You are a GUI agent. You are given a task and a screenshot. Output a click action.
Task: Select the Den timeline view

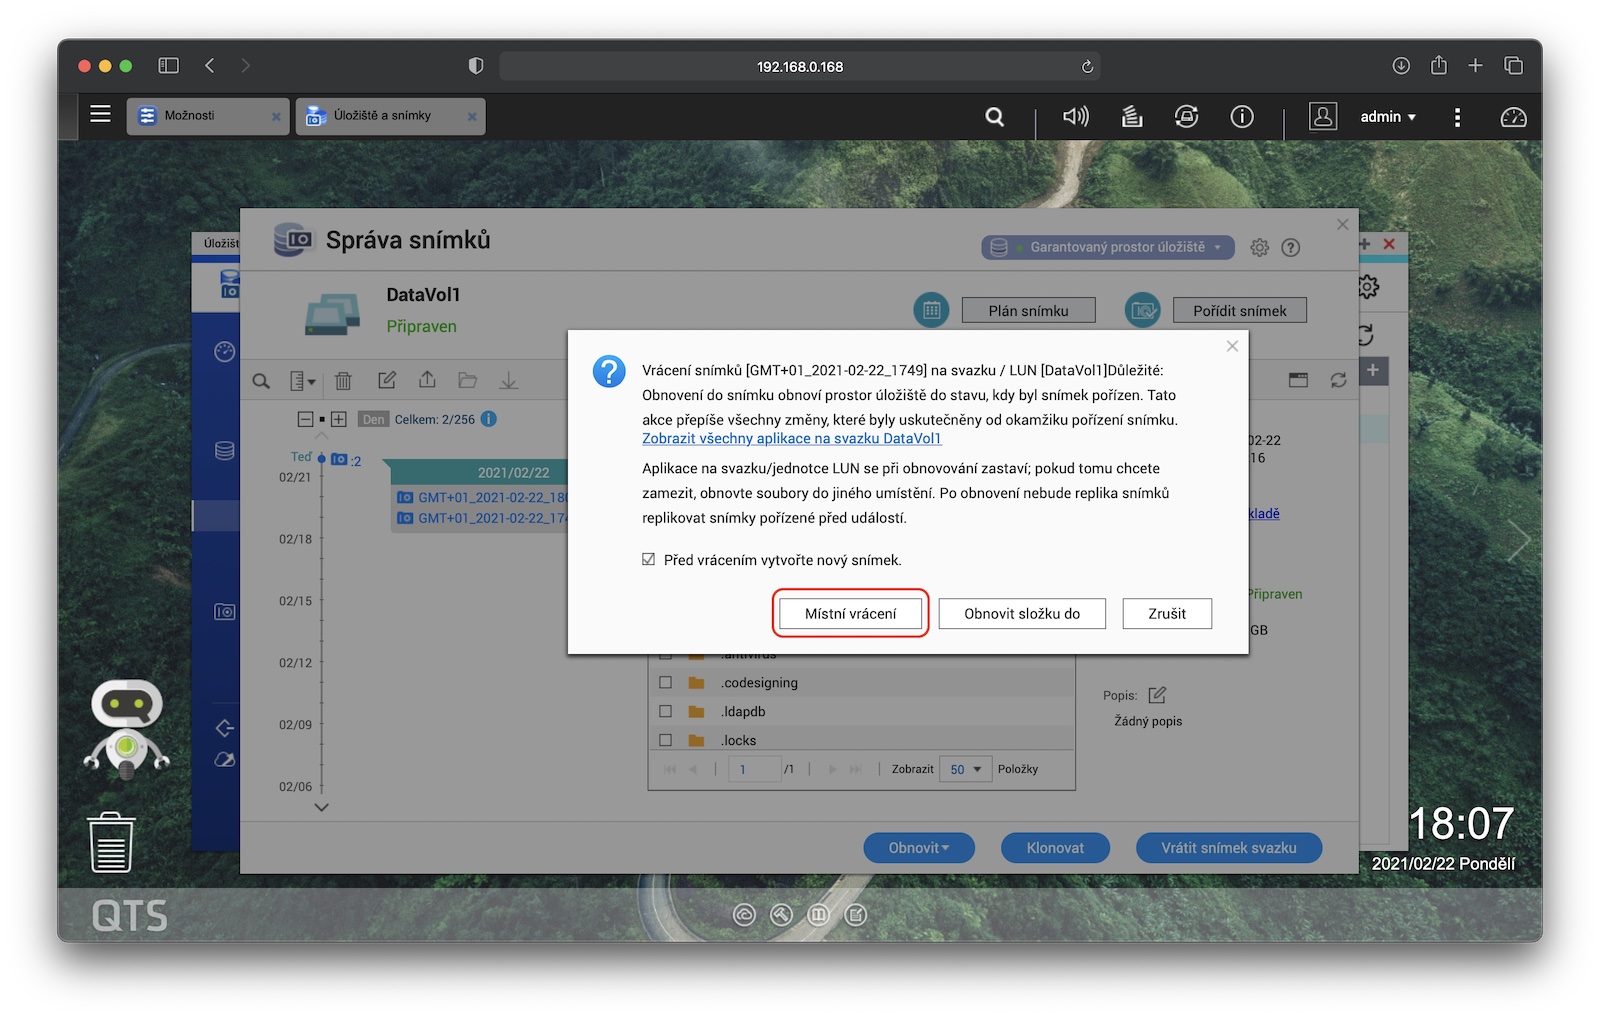tap(373, 420)
